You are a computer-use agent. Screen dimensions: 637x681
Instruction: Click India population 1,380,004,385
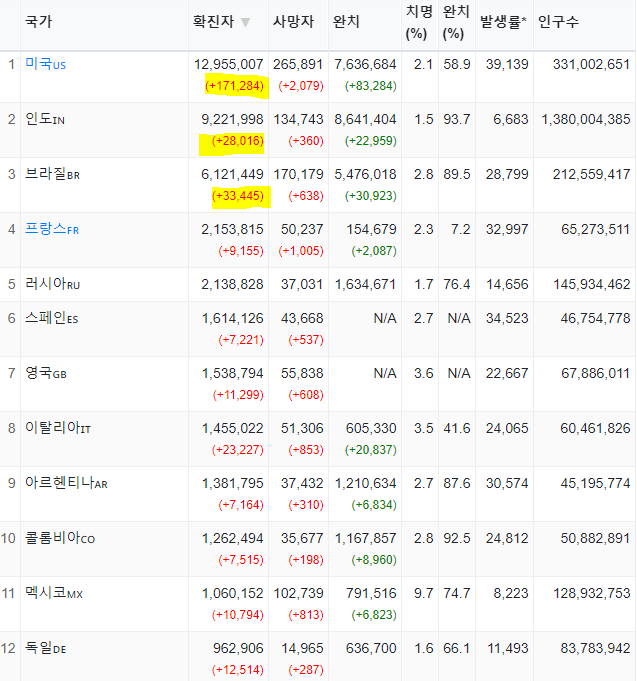click(586, 119)
